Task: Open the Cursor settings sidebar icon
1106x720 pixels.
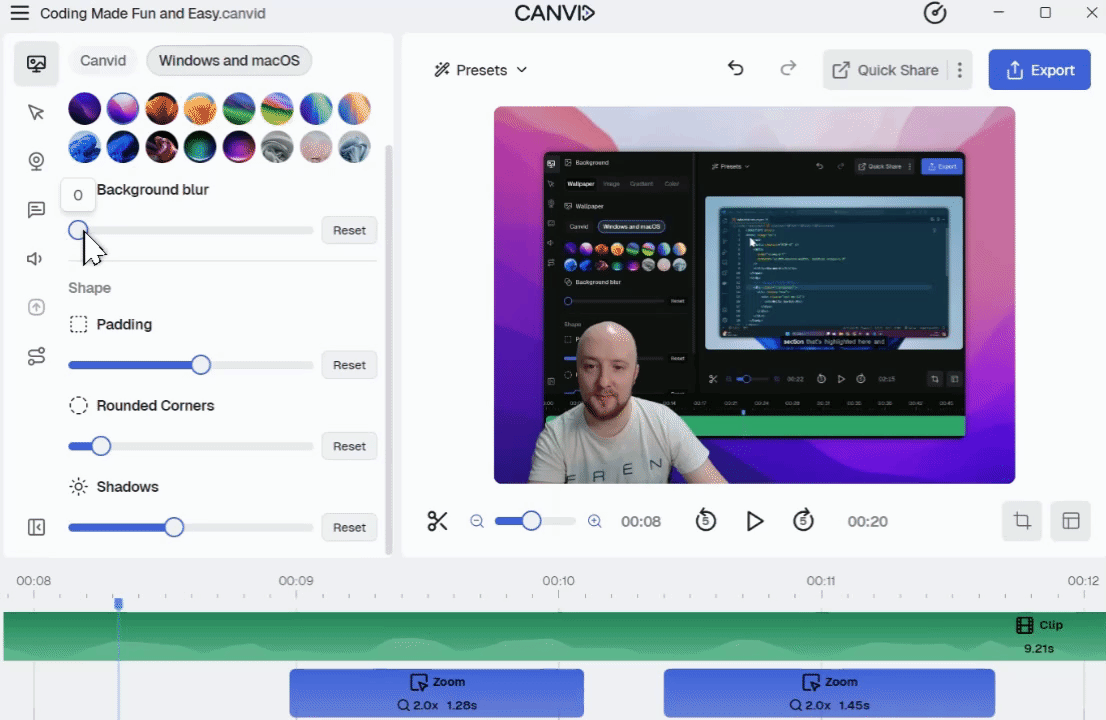Action: tap(36, 113)
